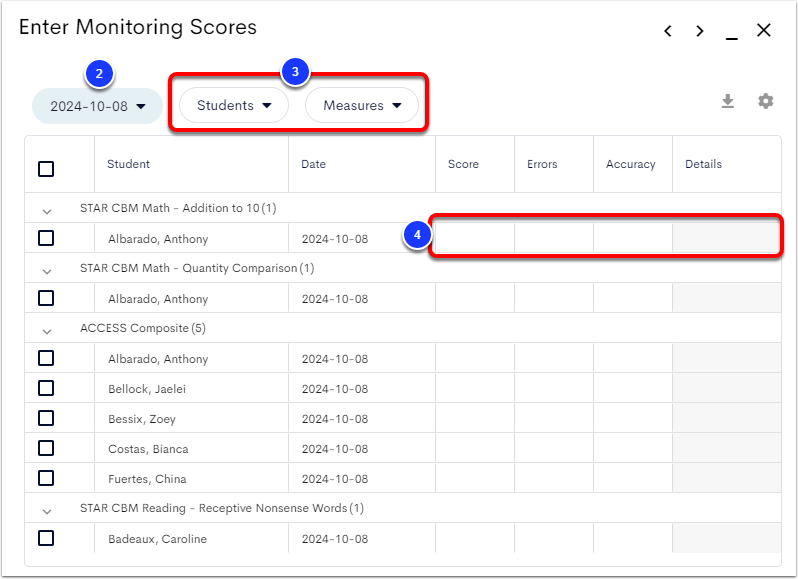Click Score cell for Badeaux, Caroline
798x579 pixels.
[475, 538]
